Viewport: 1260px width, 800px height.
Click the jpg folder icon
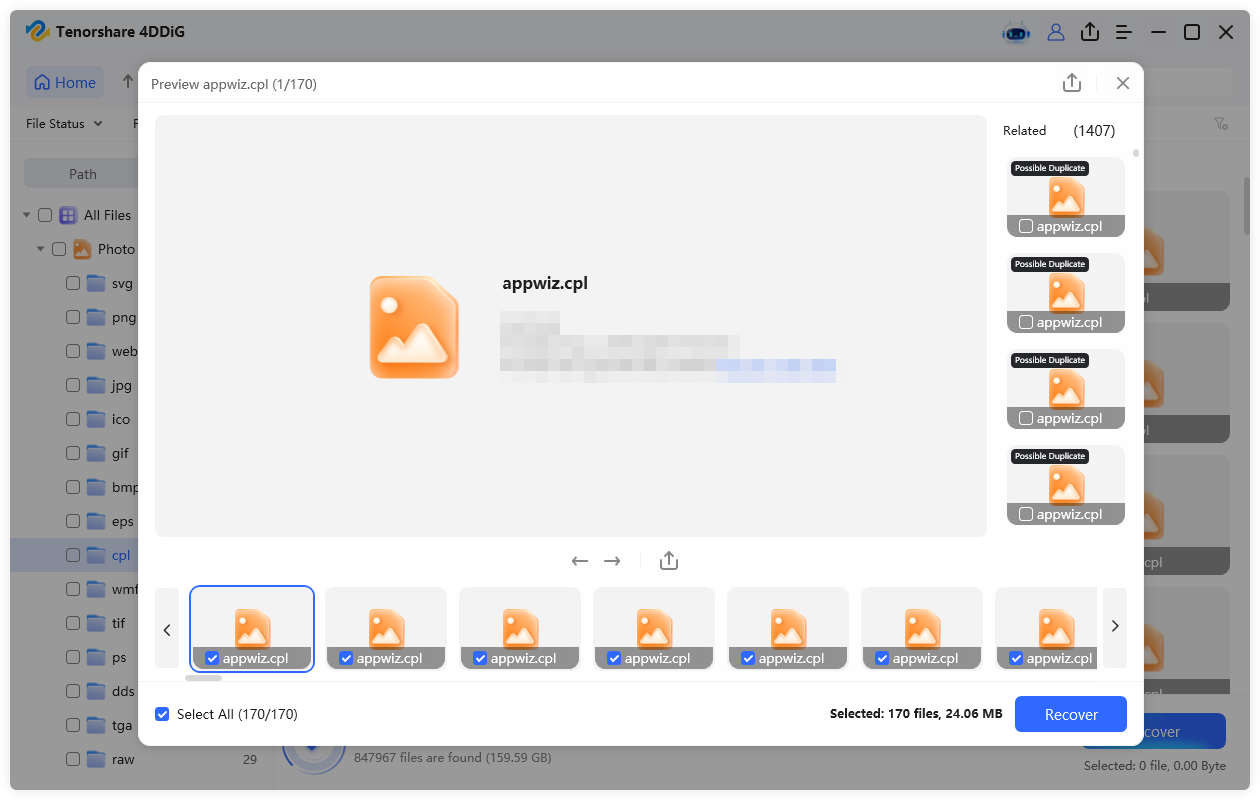pos(96,385)
